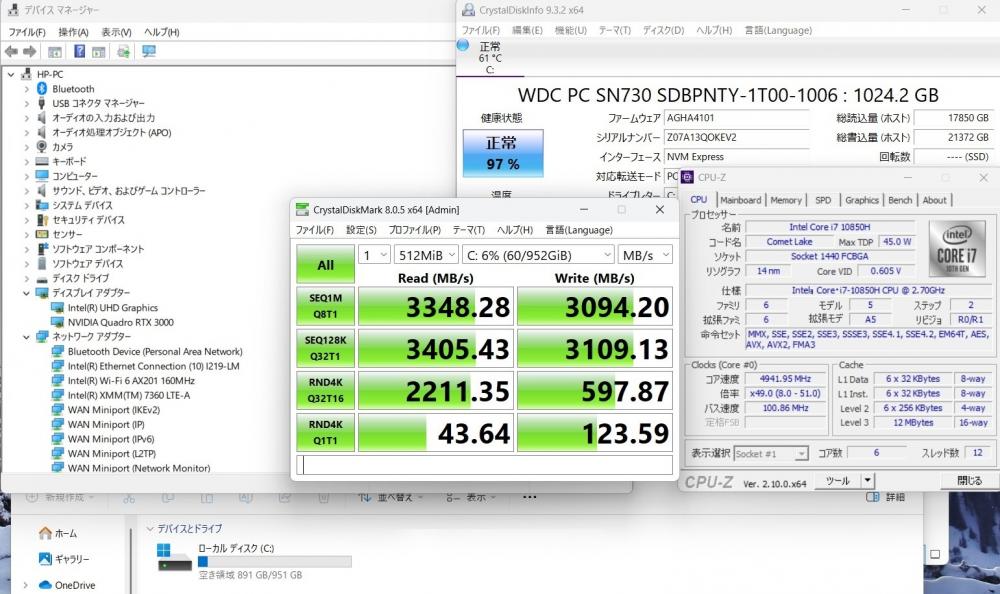Image resolution: width=1000 pixels, height=594 pixels.
Task: Click the camera device icon in Device Manager
Action: pyautogui.click(x=42, y=147)
